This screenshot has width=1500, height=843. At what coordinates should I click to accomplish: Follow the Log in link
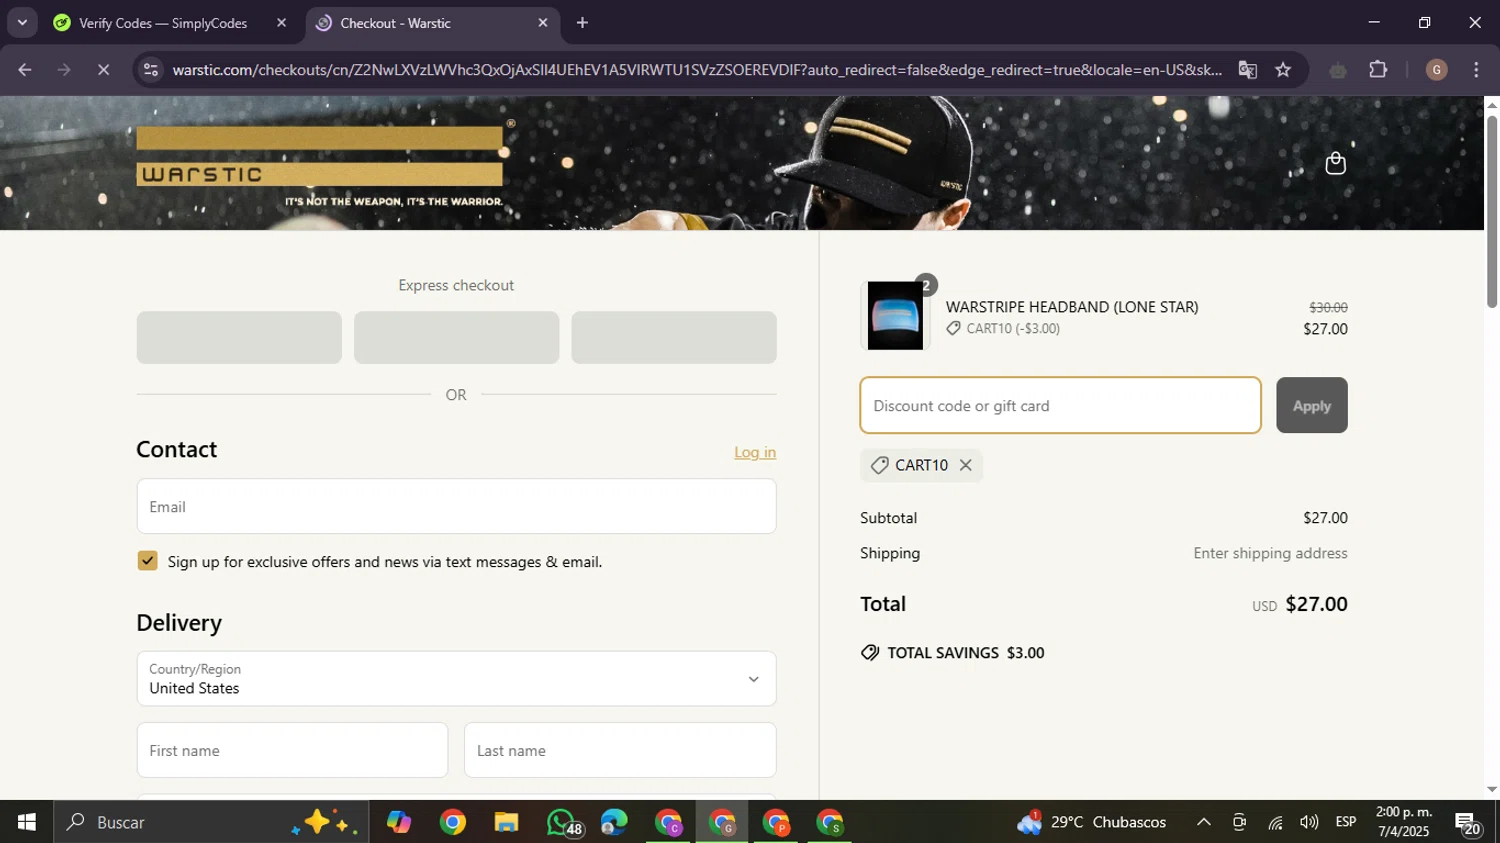coord(755,452)
